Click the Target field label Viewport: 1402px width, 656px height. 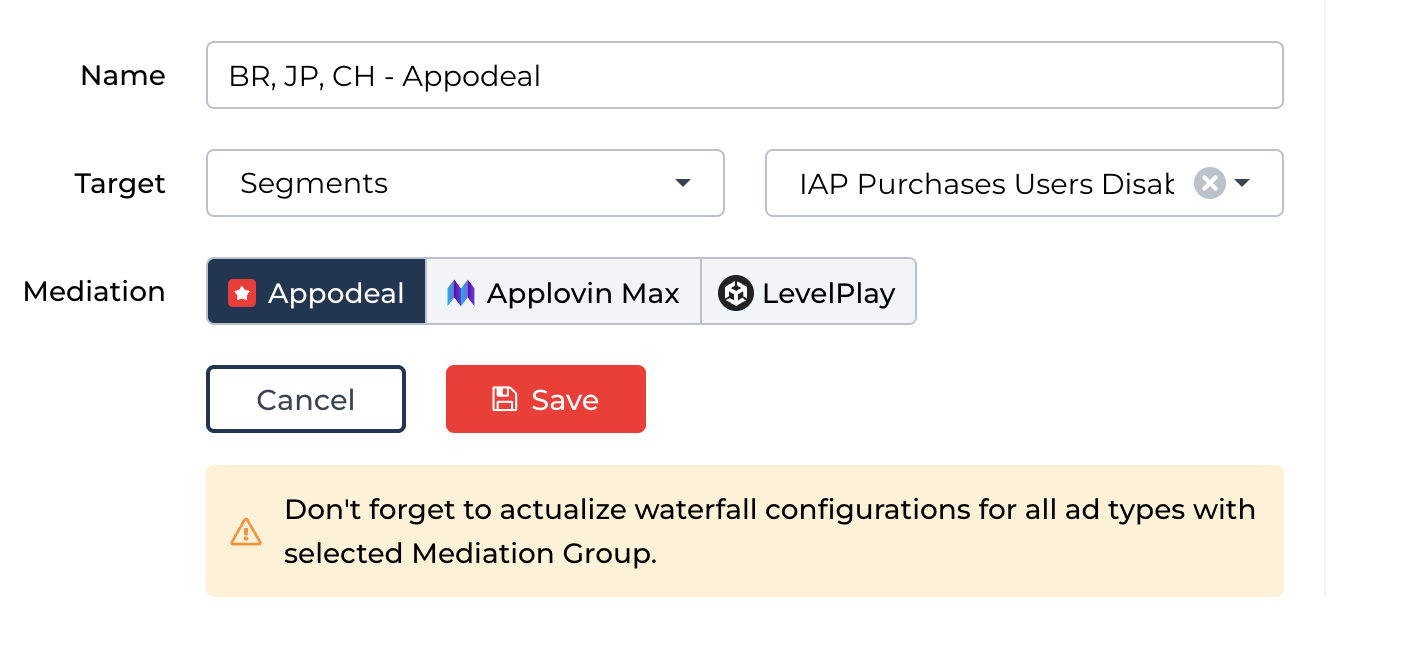pos(120,184)
